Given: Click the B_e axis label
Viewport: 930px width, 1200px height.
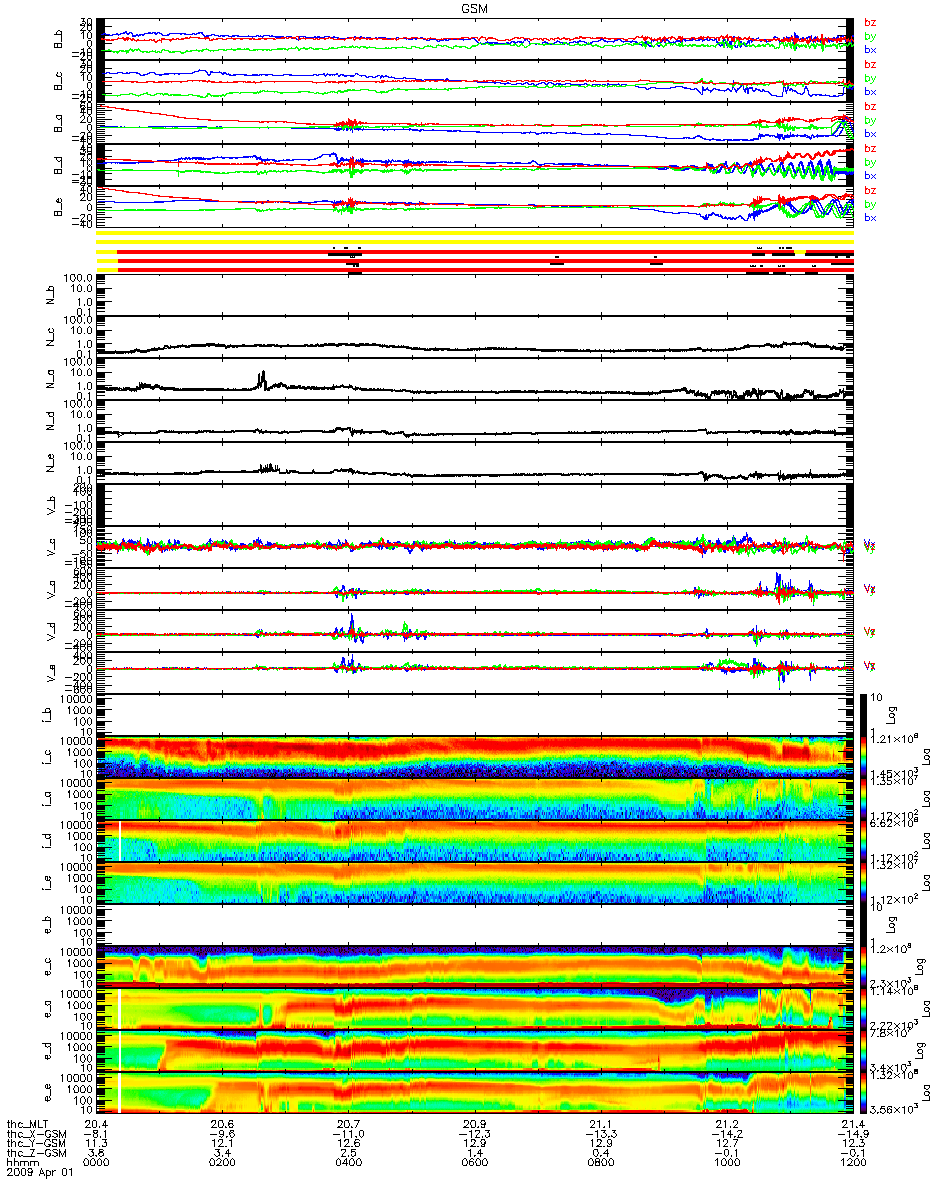Looking at the screenshot, I should click(59, 207).
